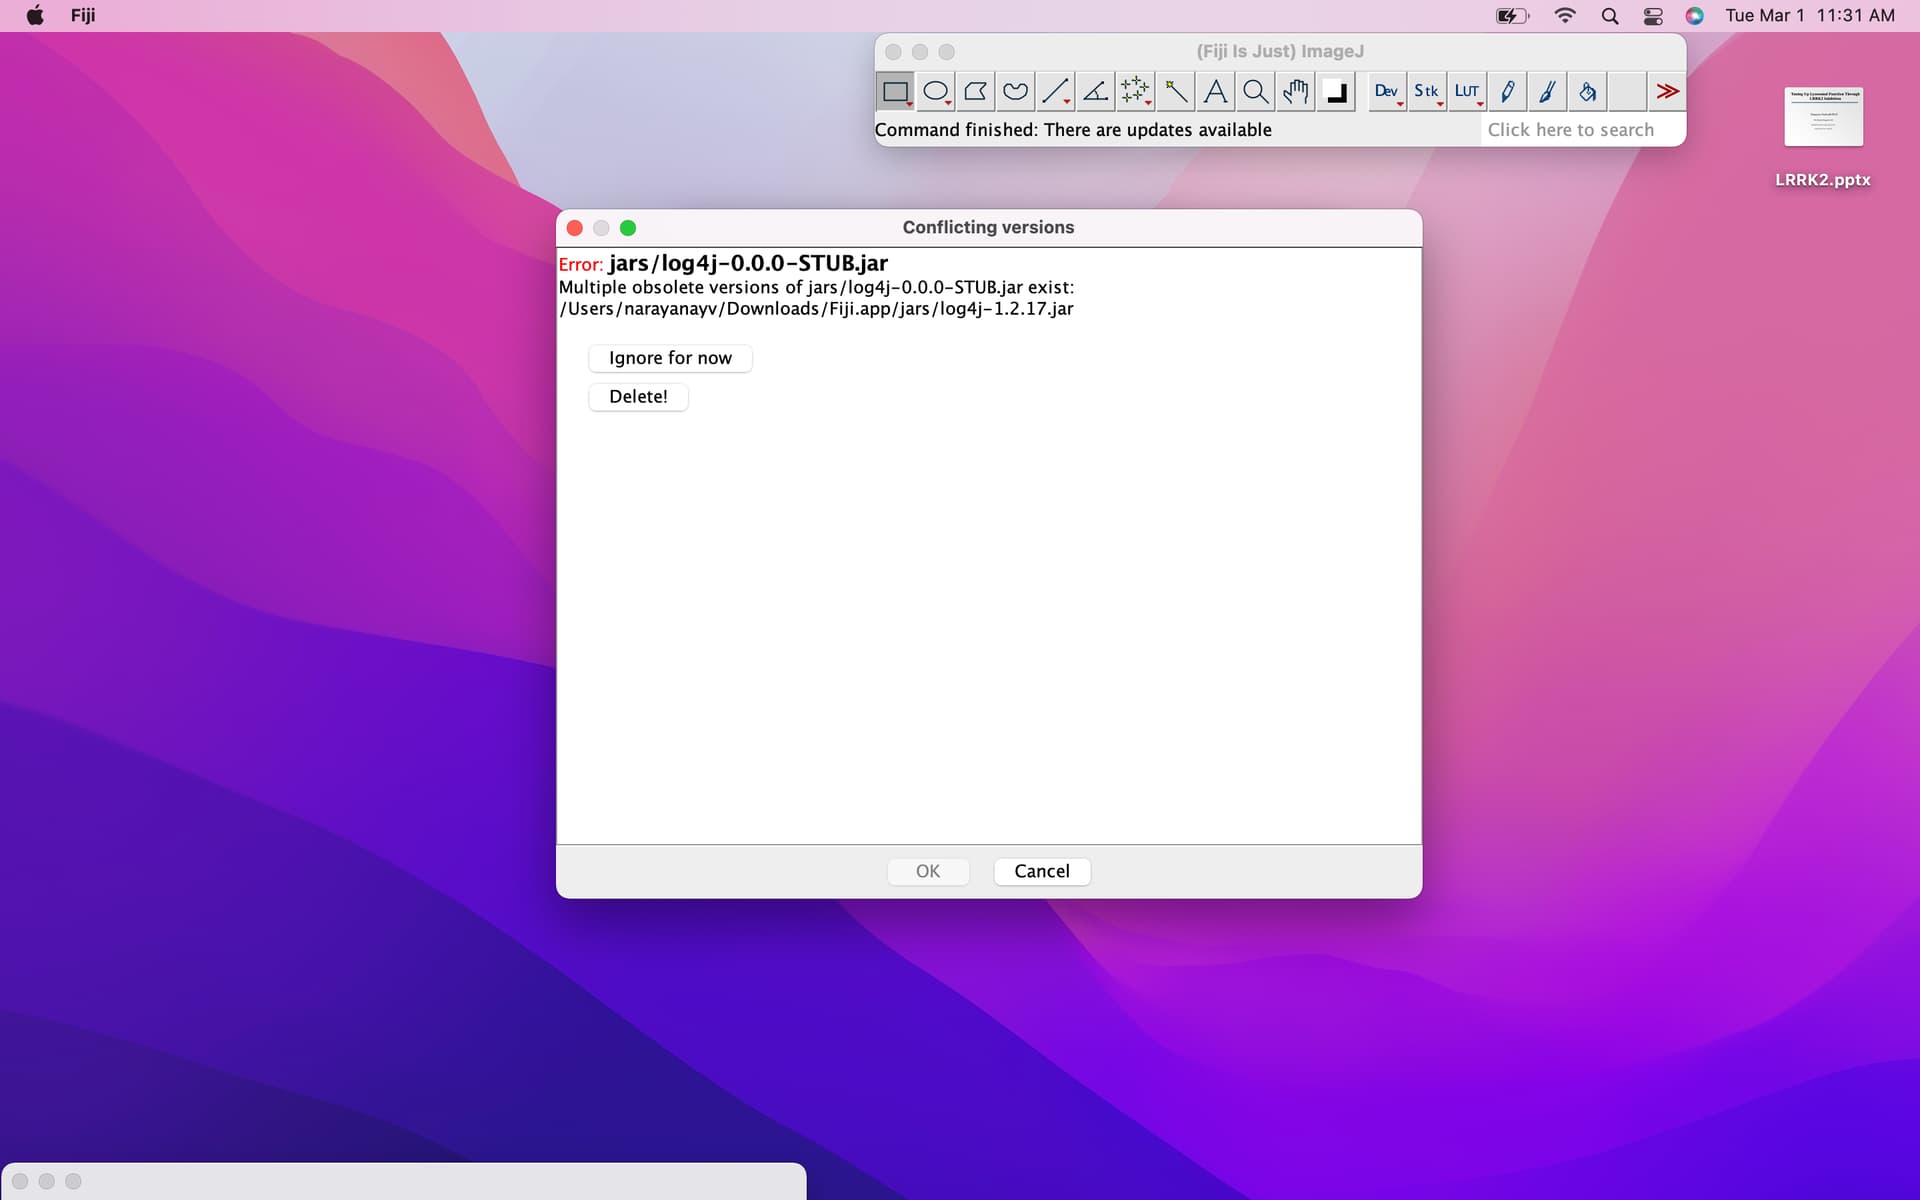
Task: Open the Dev developer menu dropdown
Action: (x=1386, y=92)
